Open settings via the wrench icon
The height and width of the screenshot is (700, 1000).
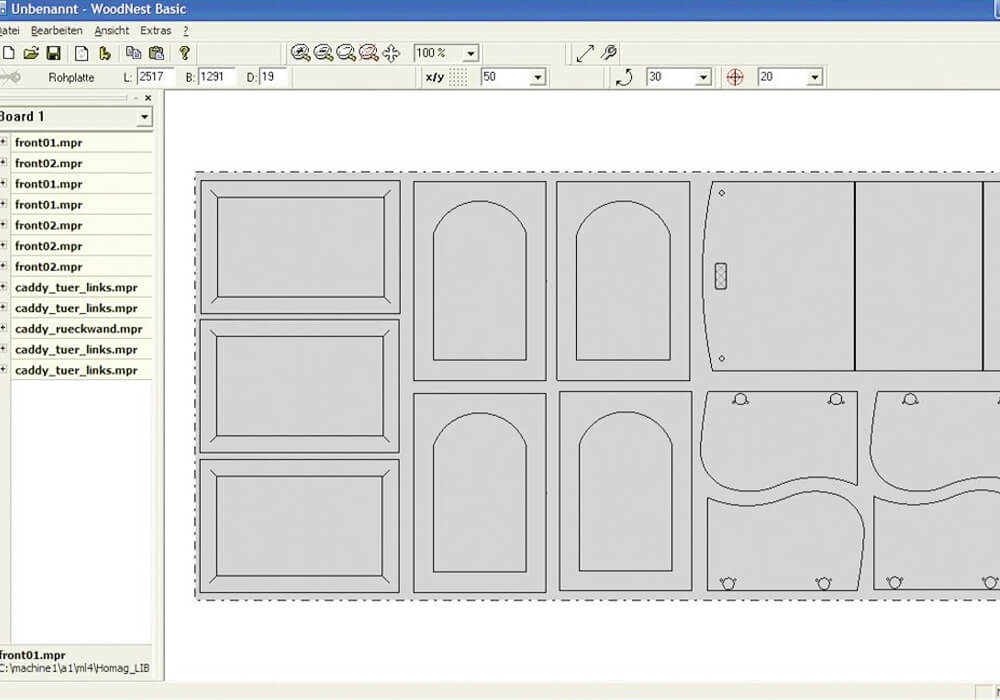609,52
